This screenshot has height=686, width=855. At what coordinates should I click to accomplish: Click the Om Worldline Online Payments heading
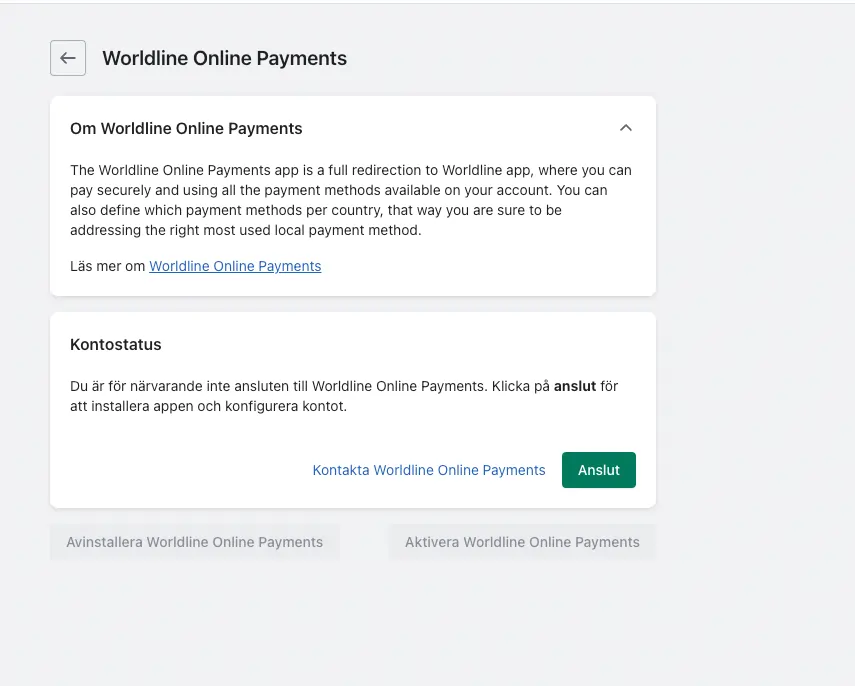pyautogui.click(x=186, y=129)
